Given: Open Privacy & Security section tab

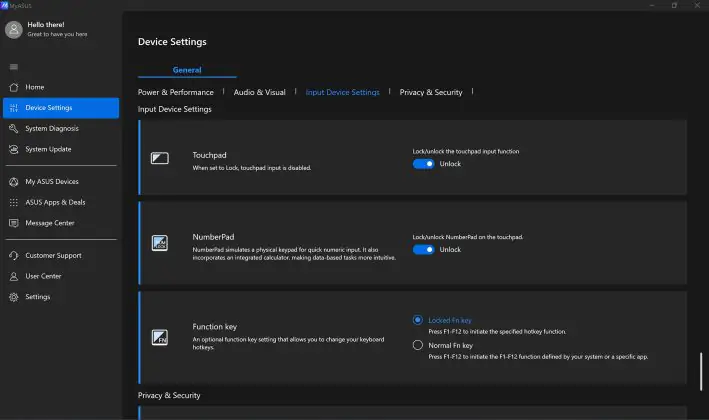Looking at the screenshot, I should tap(431, 92).
